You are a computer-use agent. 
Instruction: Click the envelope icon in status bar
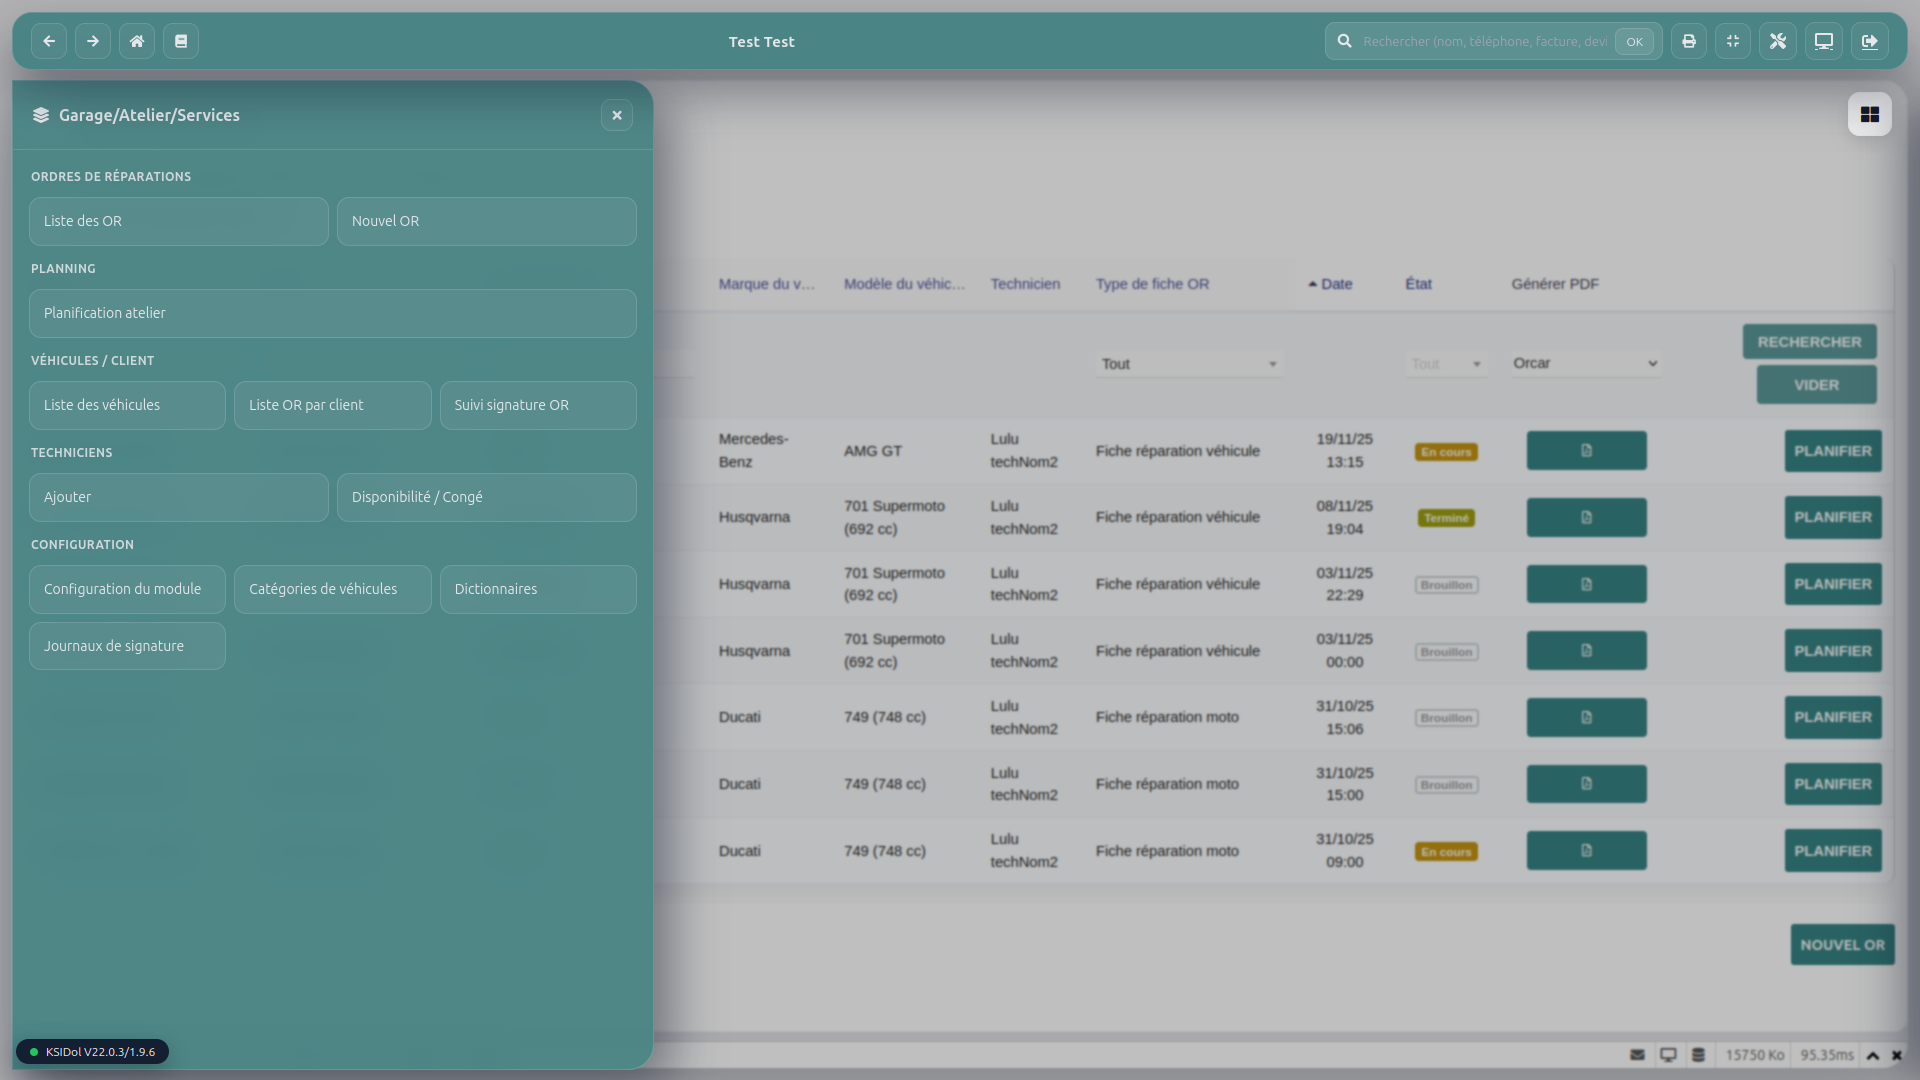[1637, 1055]
